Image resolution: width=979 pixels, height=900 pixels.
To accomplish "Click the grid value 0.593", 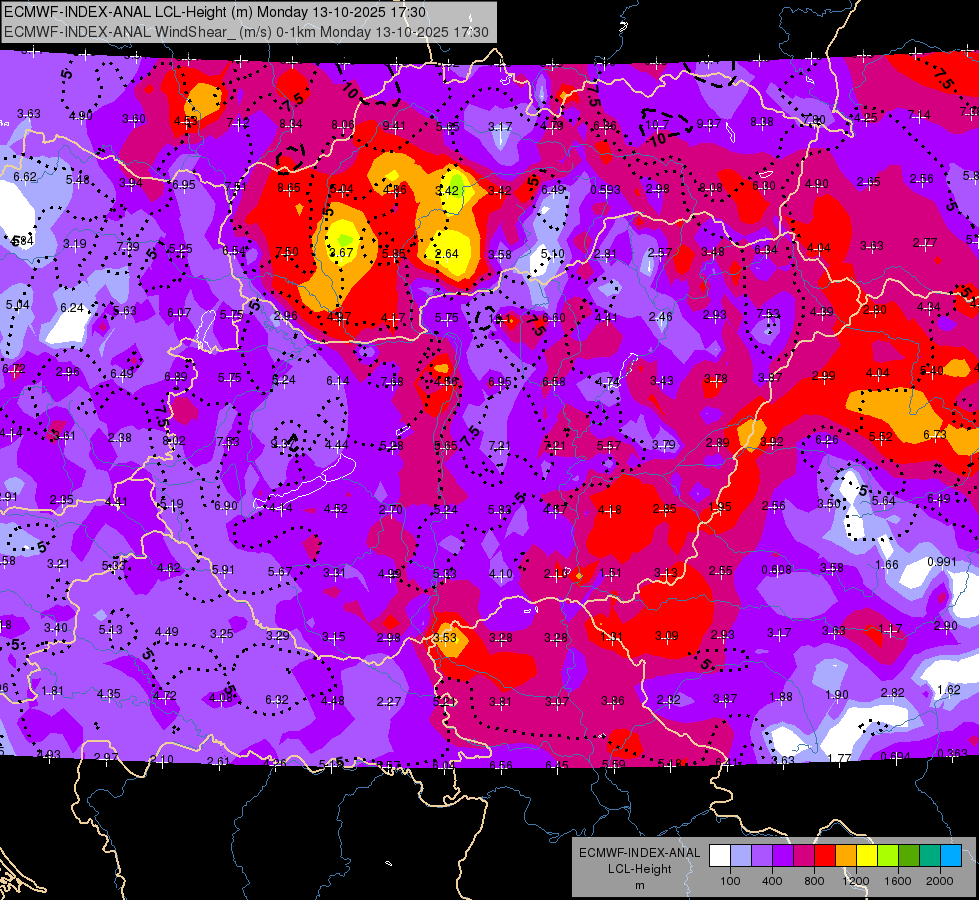I will tap(605, 189).
